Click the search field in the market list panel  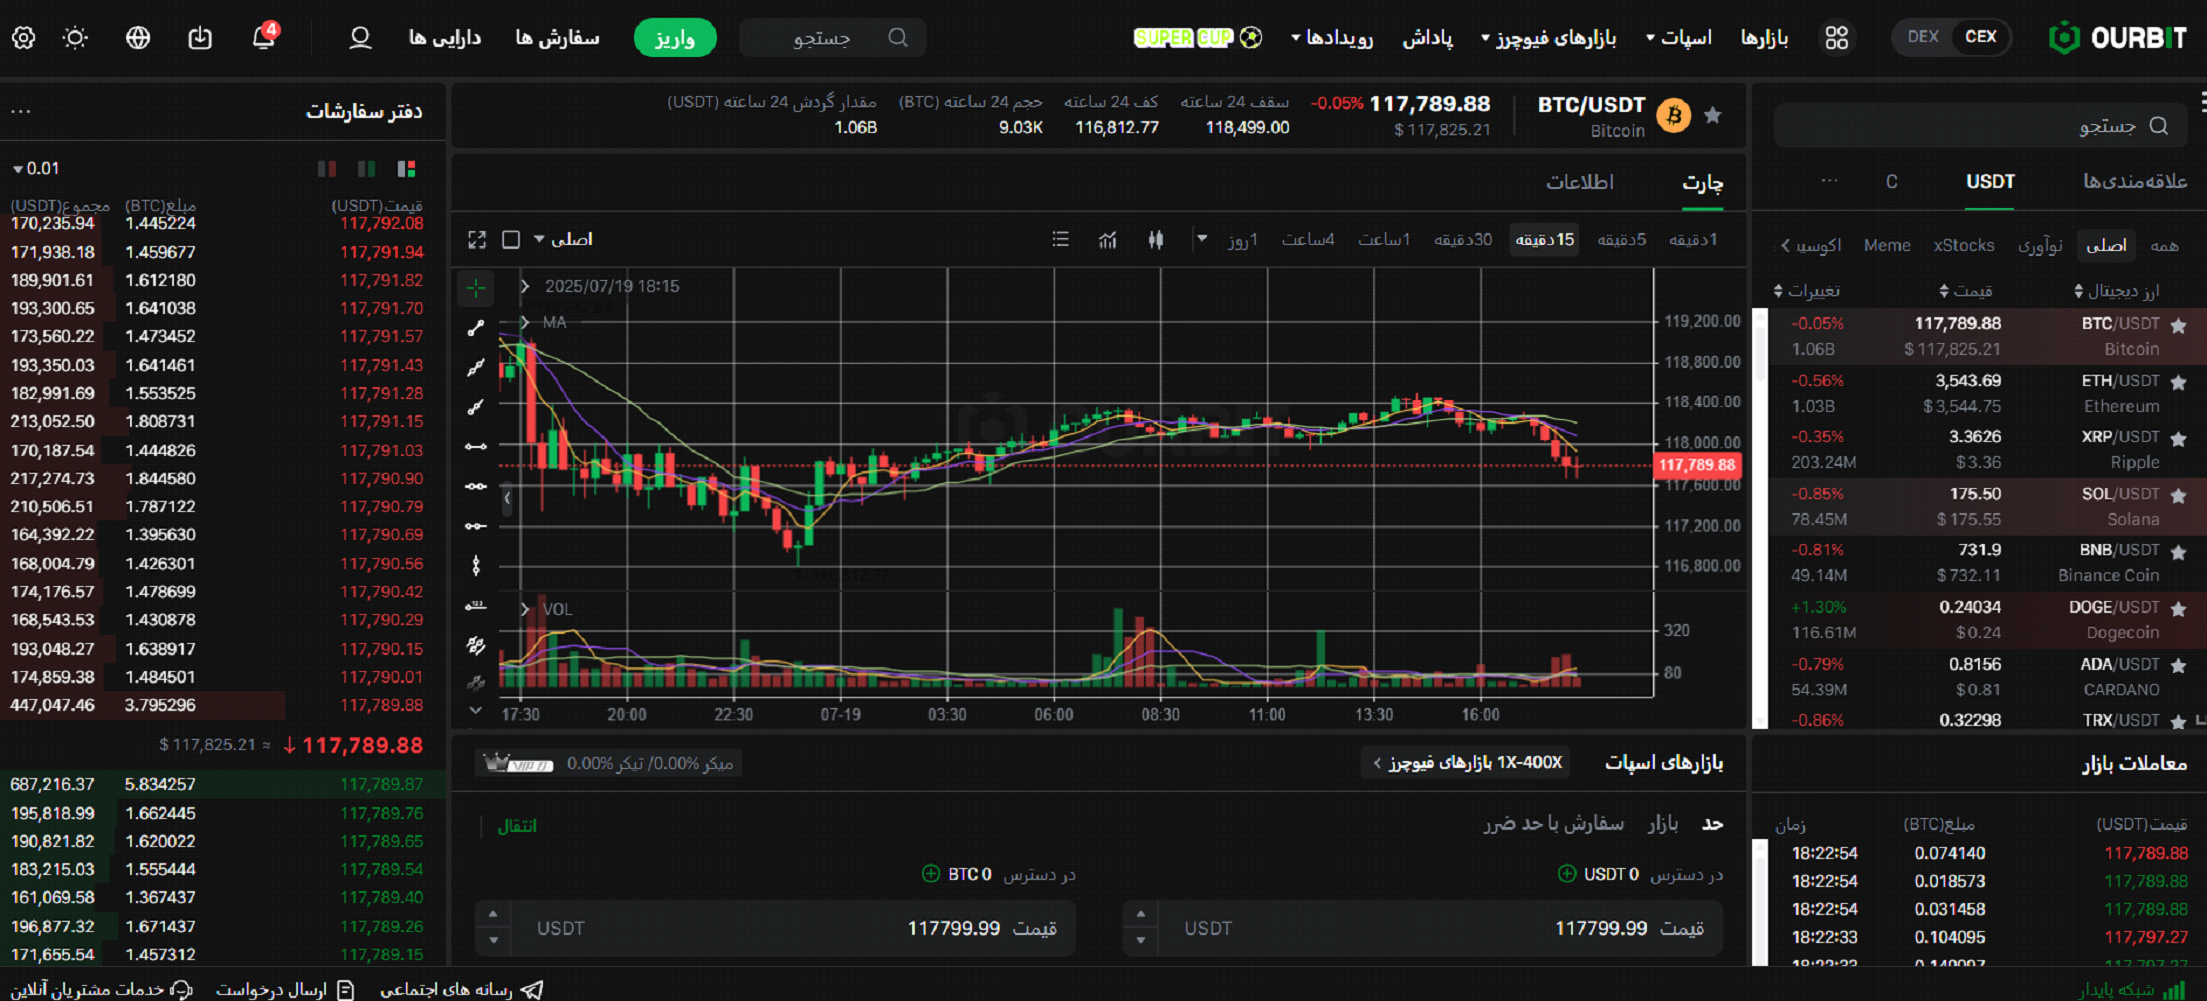tap(1980, 126)
